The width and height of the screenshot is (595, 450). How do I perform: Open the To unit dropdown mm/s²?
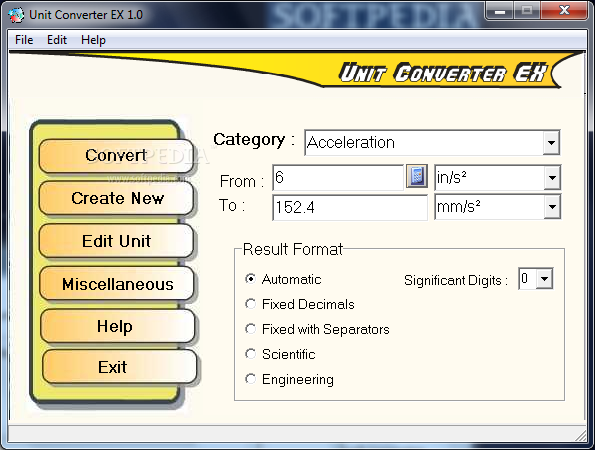click(x=552, y=207)
